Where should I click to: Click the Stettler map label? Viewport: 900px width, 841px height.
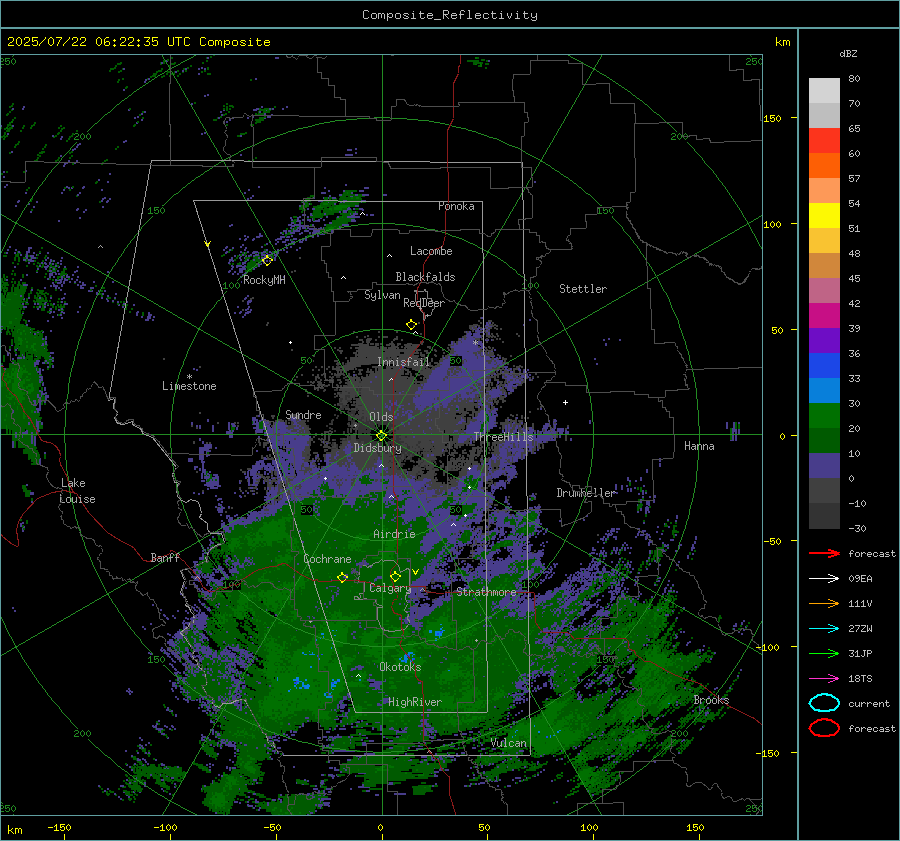click(x=583, y=289)
